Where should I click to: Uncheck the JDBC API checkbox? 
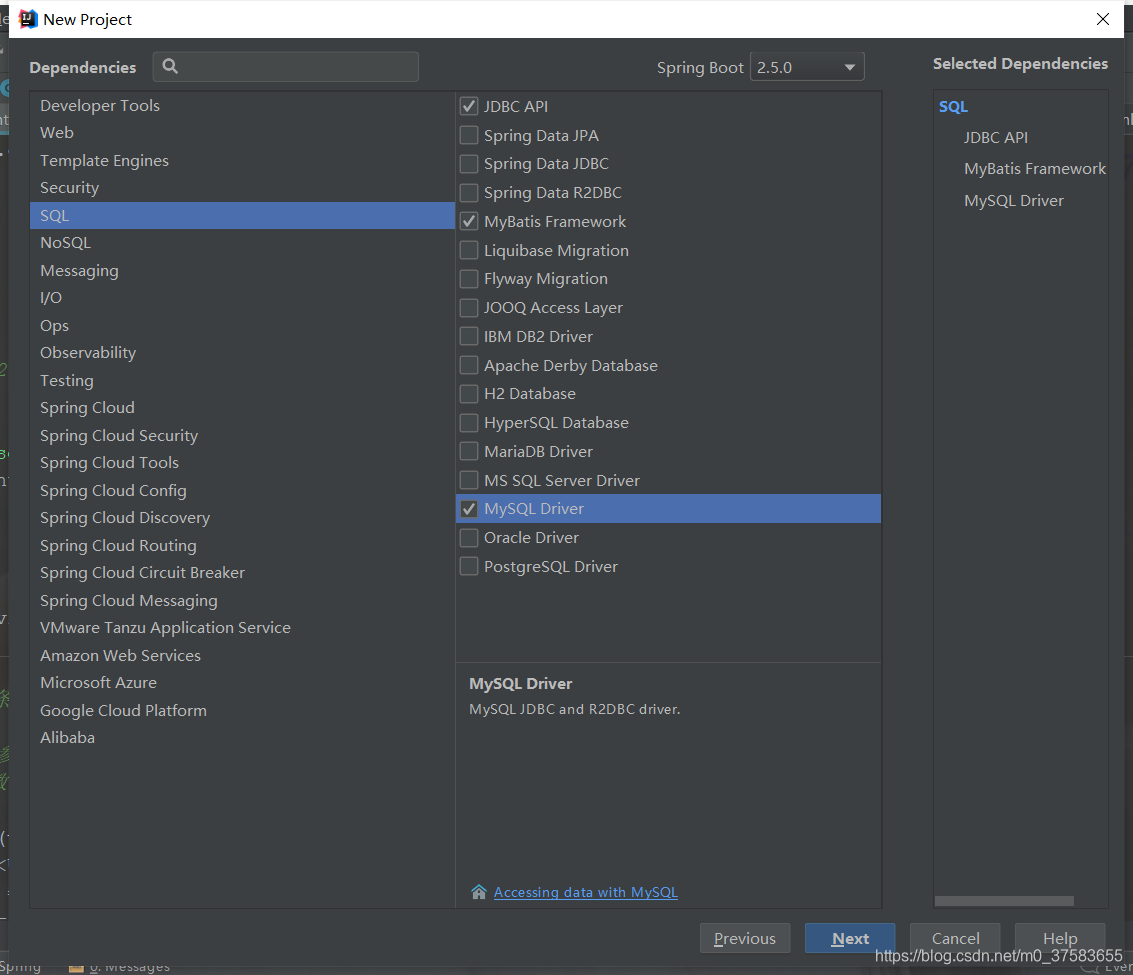469,106
